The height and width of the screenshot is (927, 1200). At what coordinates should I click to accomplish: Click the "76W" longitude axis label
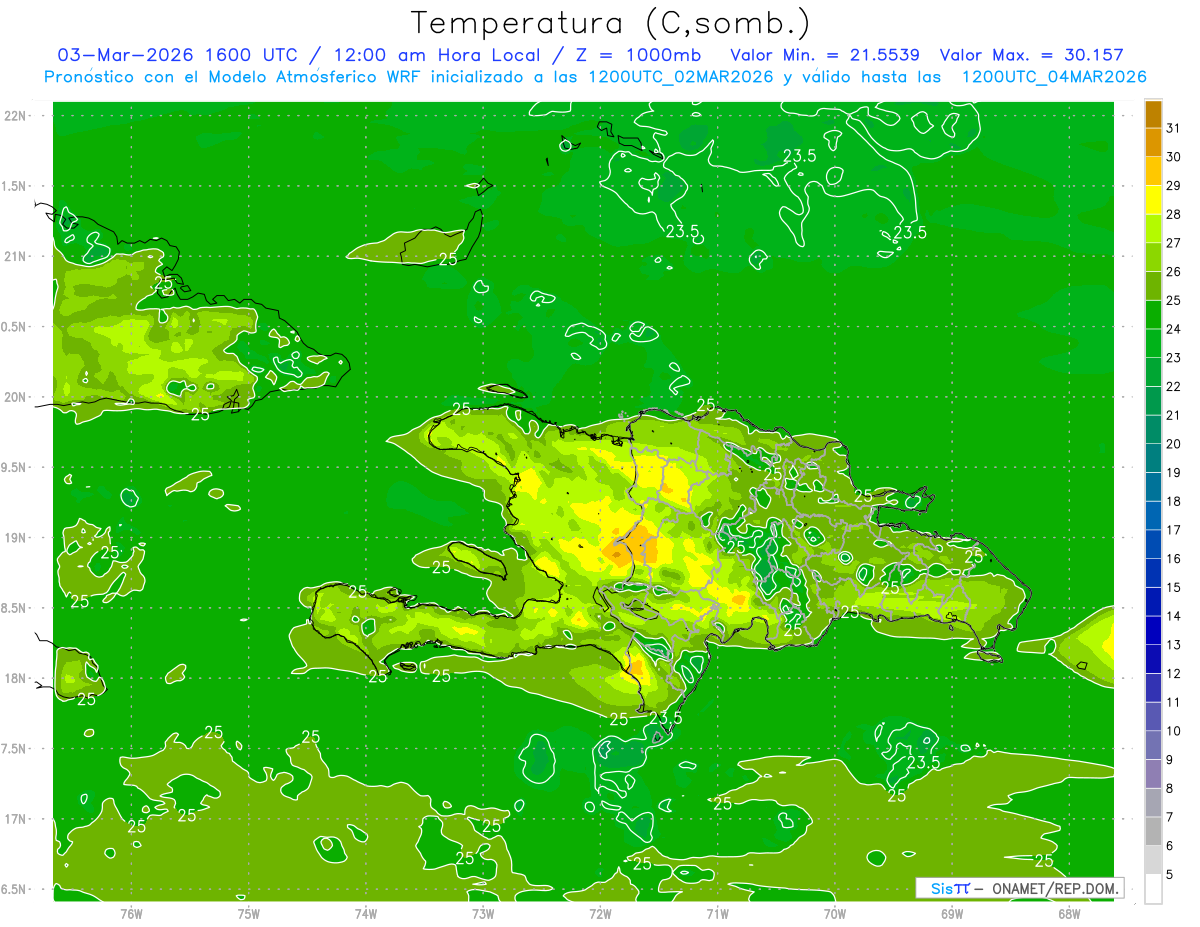(131, 913)
